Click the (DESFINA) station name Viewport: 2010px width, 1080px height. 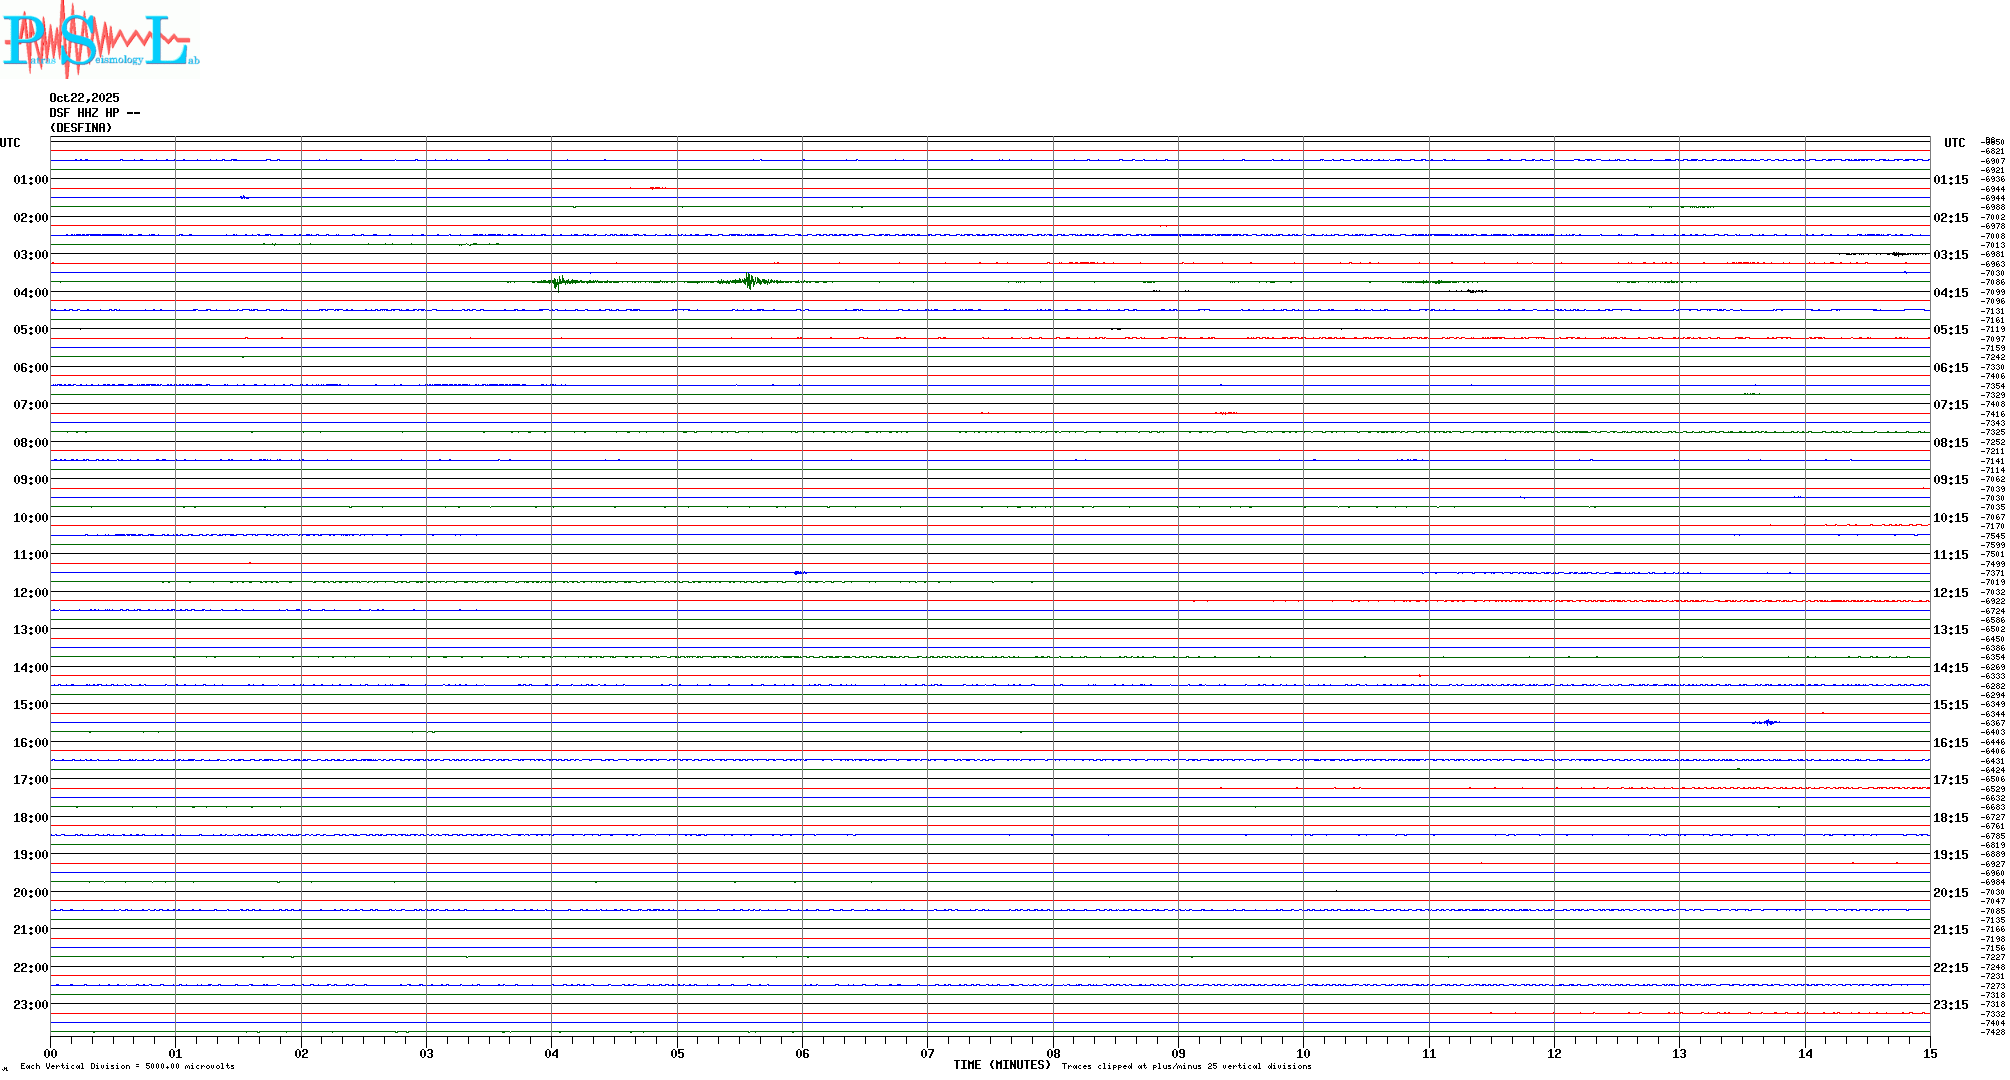(81, 128)
